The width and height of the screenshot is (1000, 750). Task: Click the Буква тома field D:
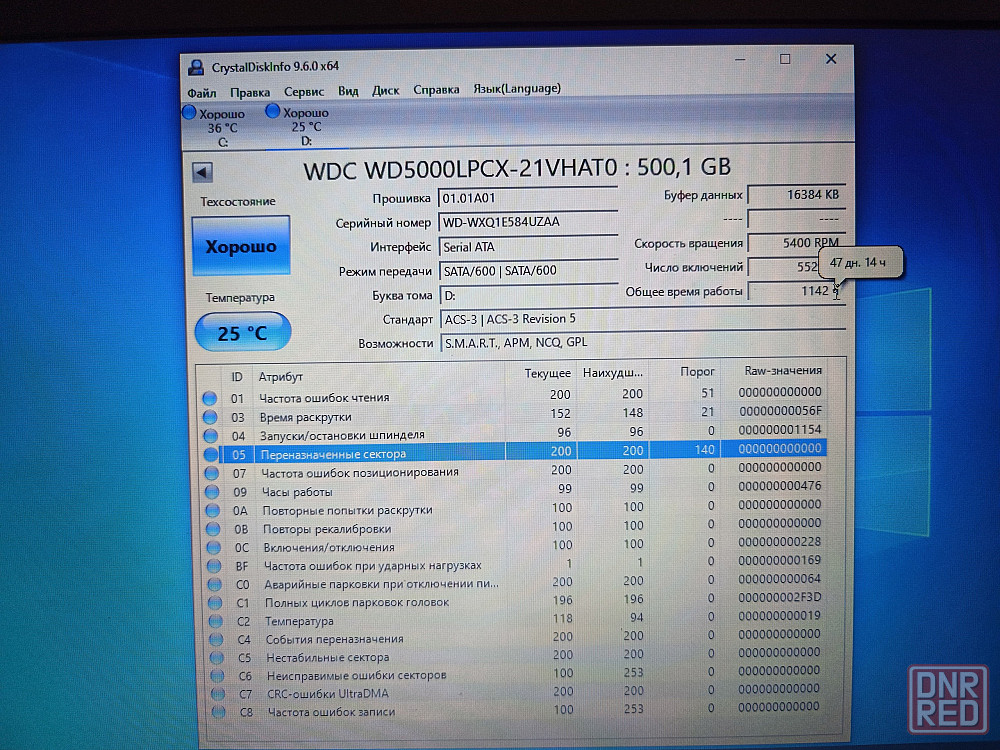point(529,295)
